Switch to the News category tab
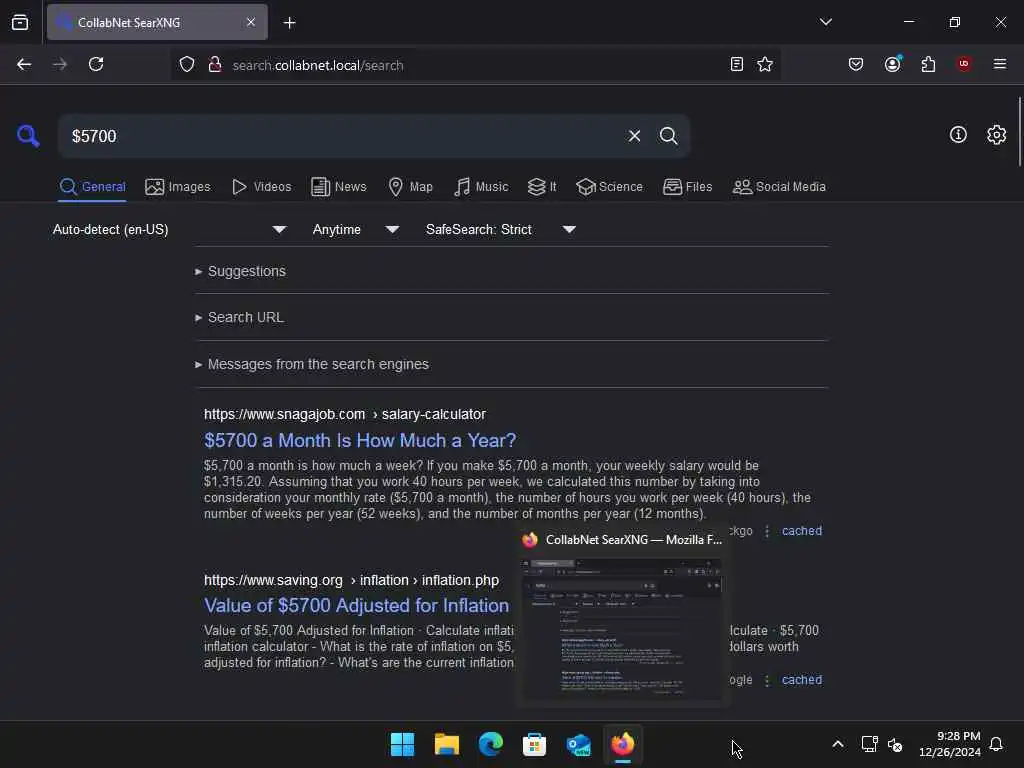 coord(339,187)
